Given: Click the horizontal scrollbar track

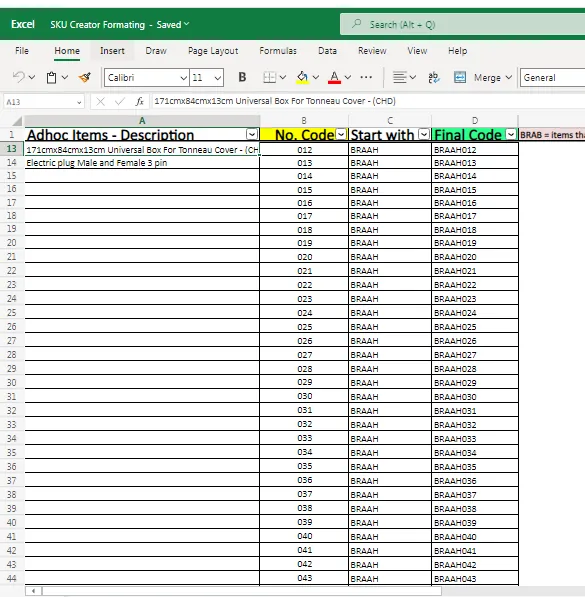Looking at the screenshot, I should 242,591.
